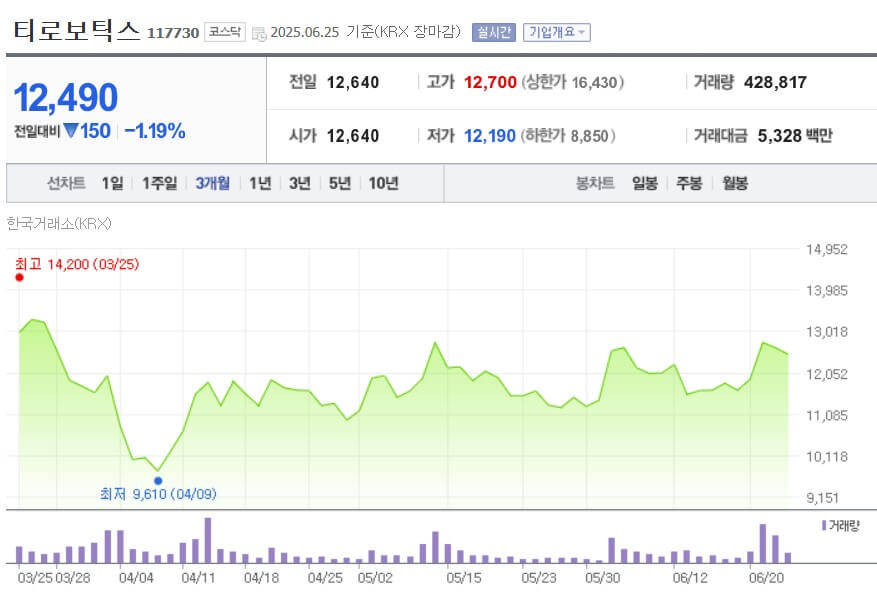Viewport: 877px width, 594px height.
Task: Open the 기업개요 dropdown
Action: point(557,32)
